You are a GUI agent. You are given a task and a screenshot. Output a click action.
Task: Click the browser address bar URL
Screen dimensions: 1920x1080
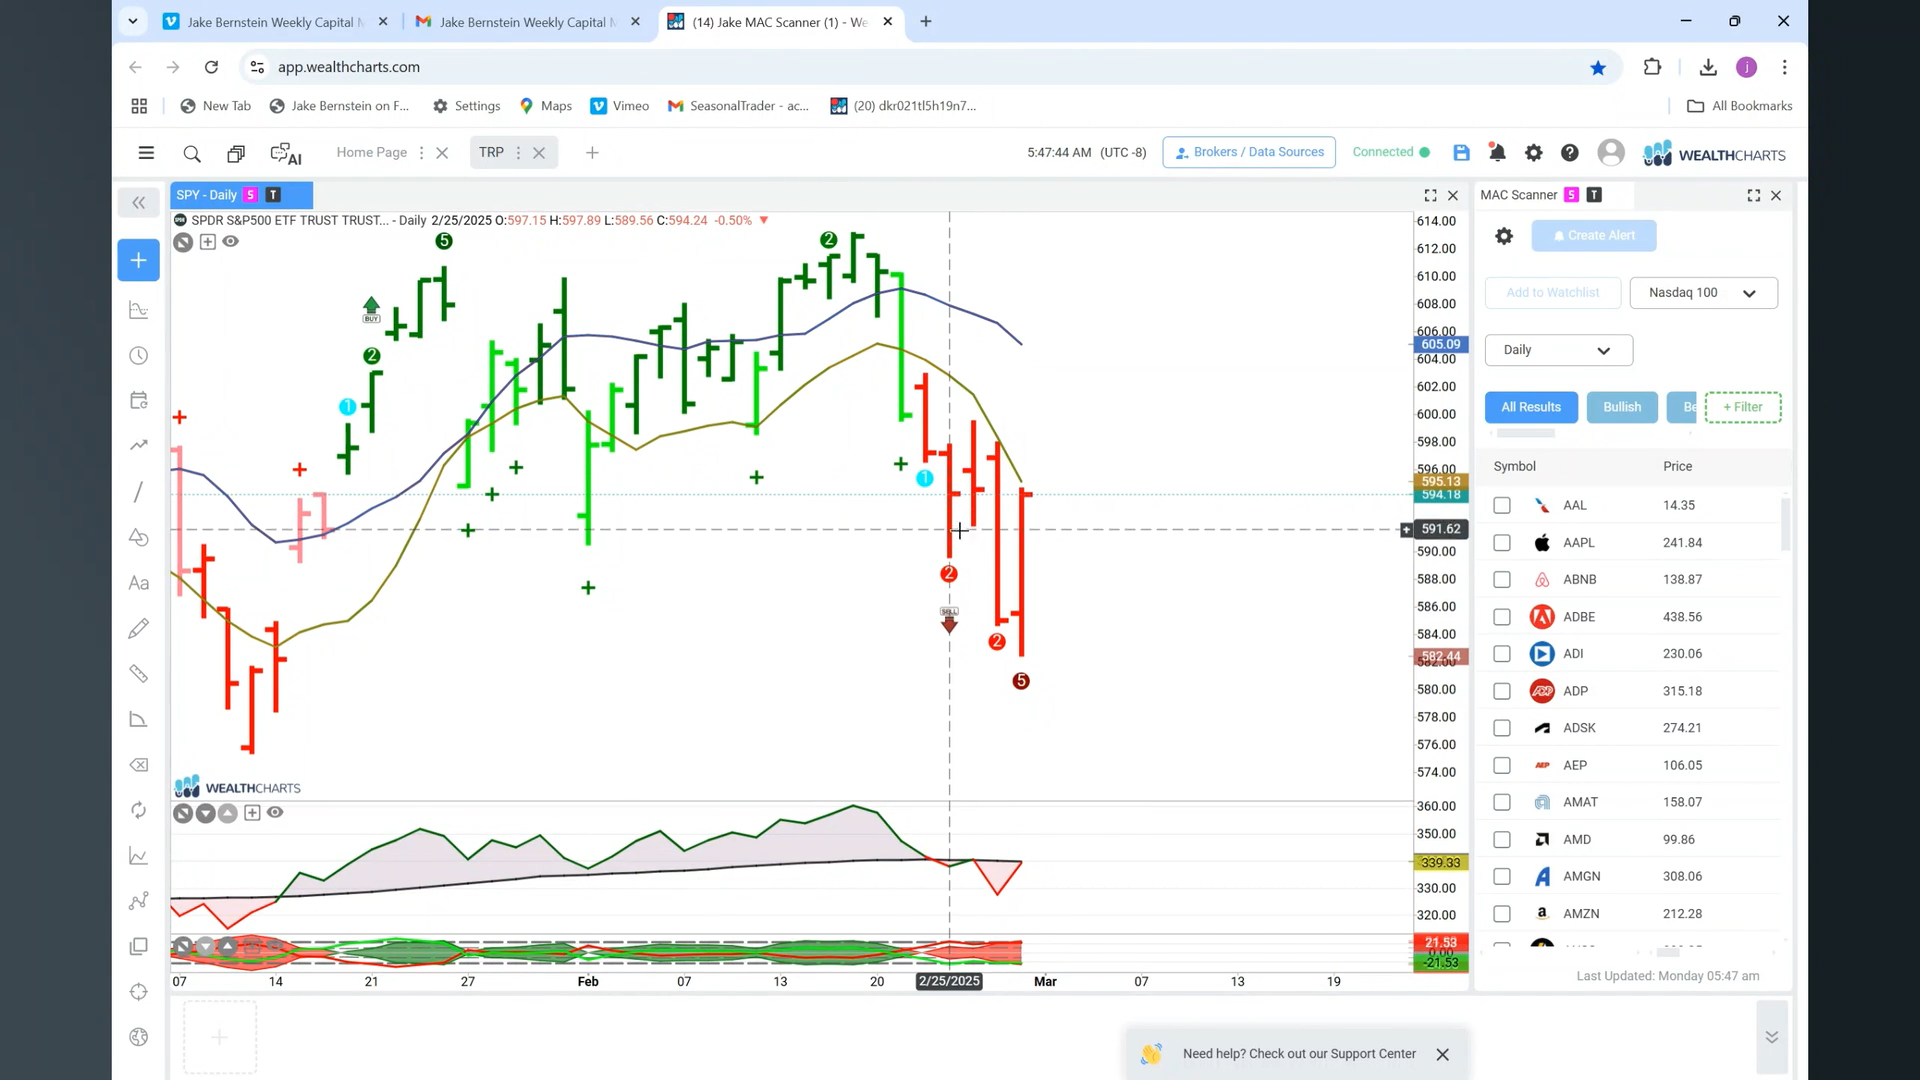point(349,67)
